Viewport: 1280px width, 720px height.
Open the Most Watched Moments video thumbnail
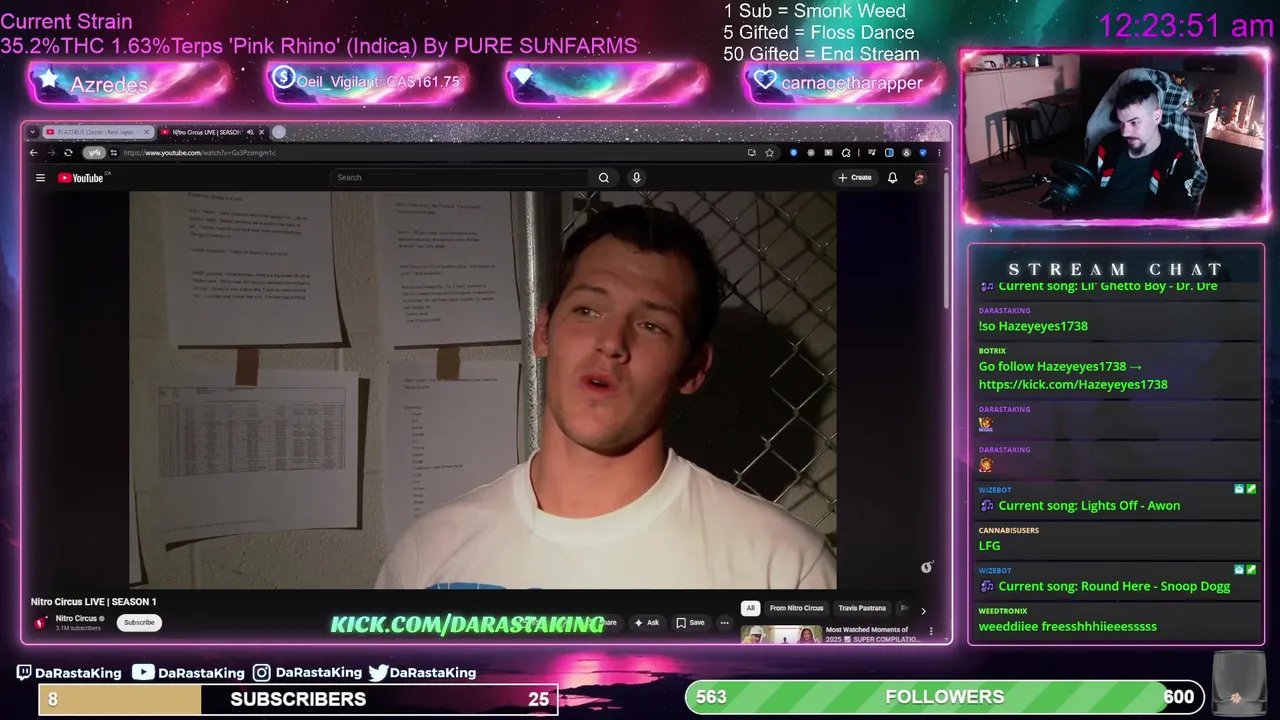click(x=781, y=635)
